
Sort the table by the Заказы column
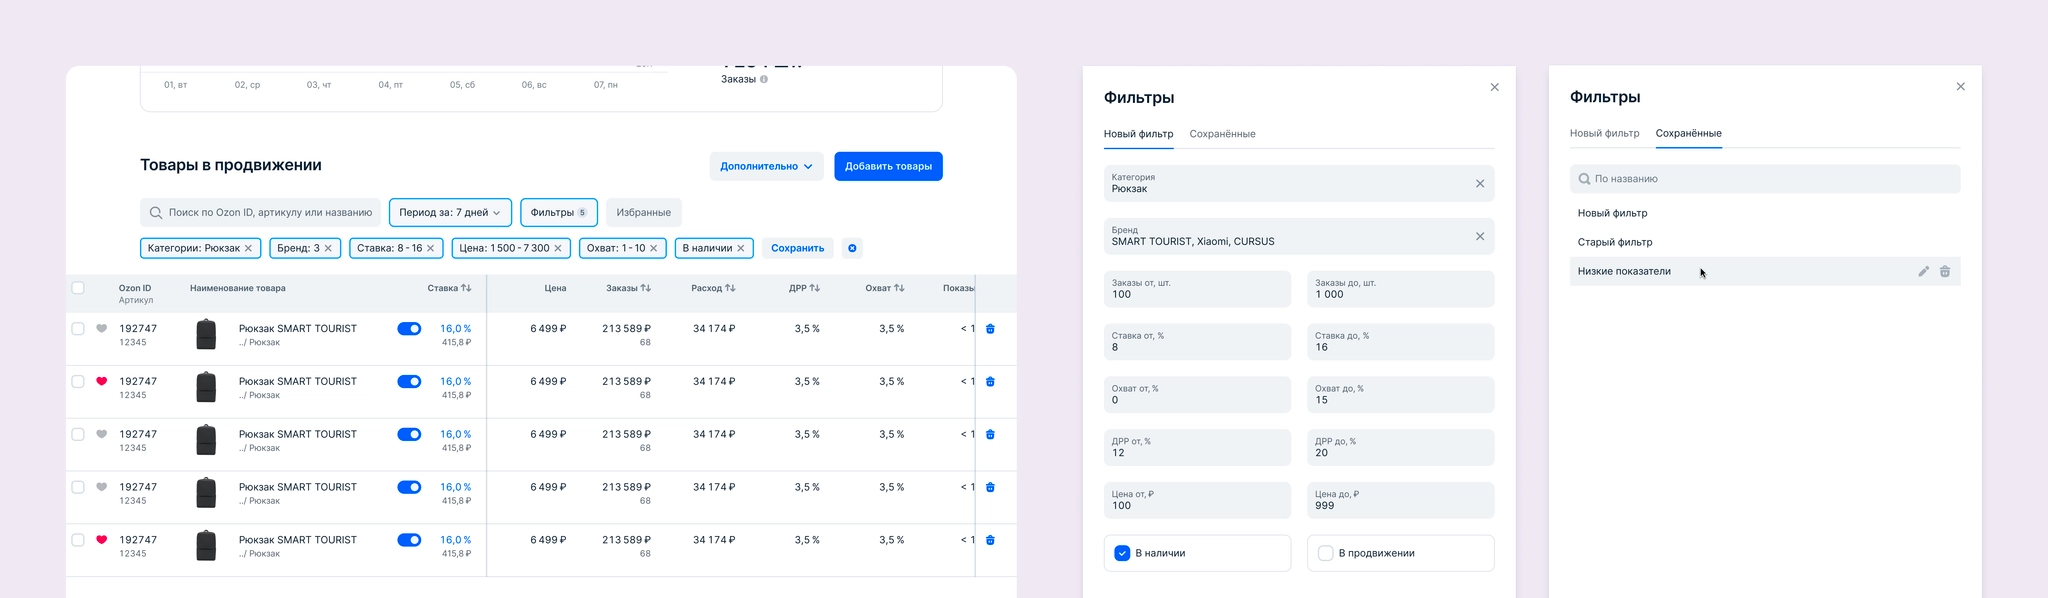(x=645, y=288)
